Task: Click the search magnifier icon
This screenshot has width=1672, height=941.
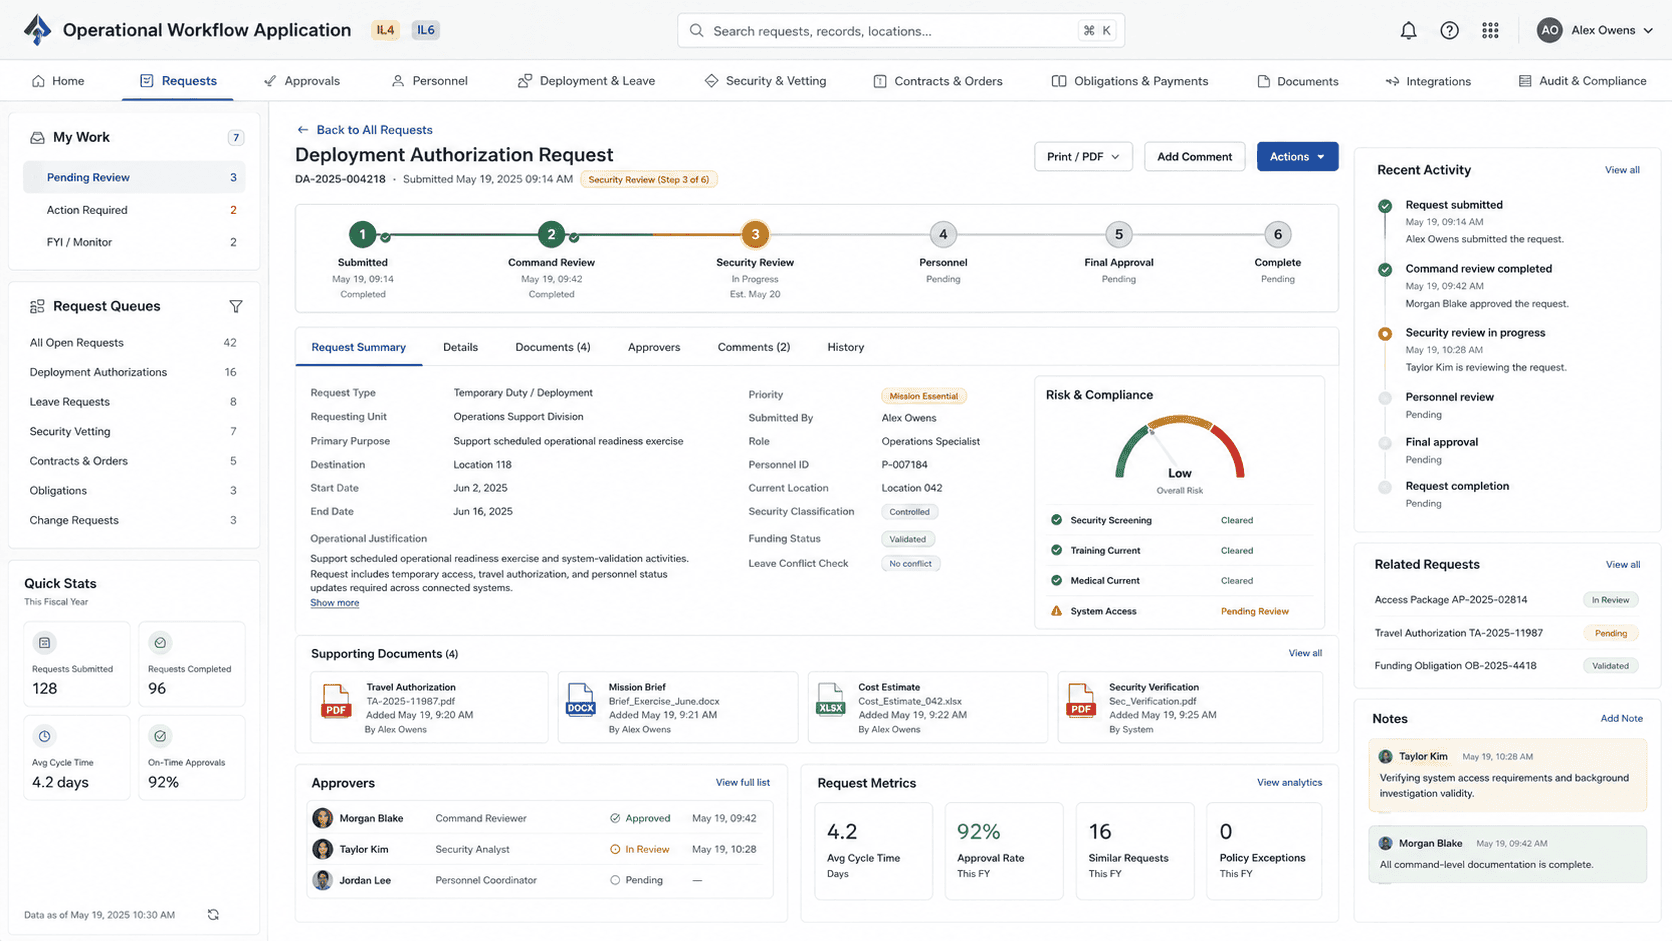Action: (697, 31)
